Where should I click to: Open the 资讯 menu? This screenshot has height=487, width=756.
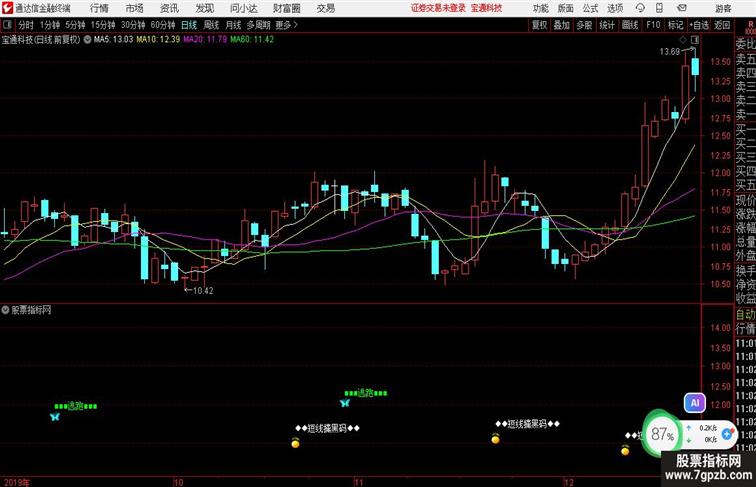(169, 8)
